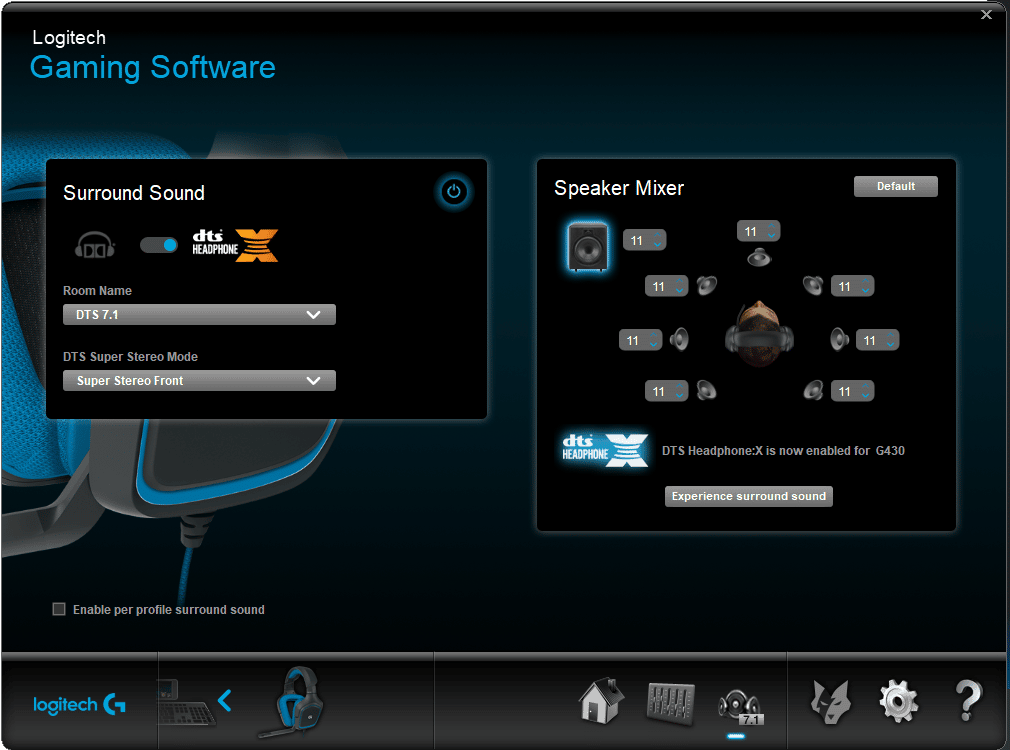Click the center speaker volume value 11
Screen dimensions: 1010x750
coord(750,231)
